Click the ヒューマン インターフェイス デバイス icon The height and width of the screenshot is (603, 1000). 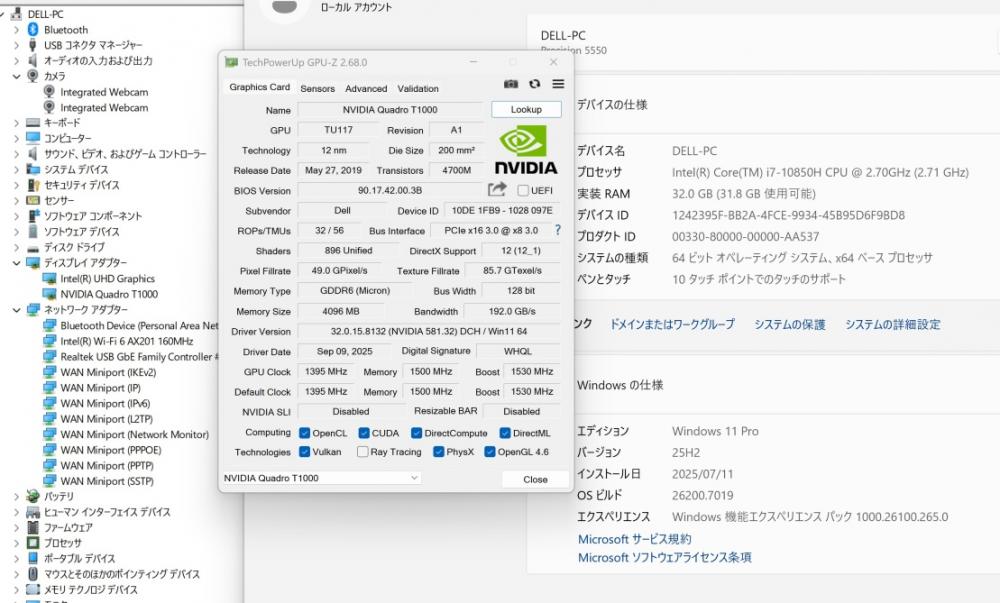coord(33,512)
